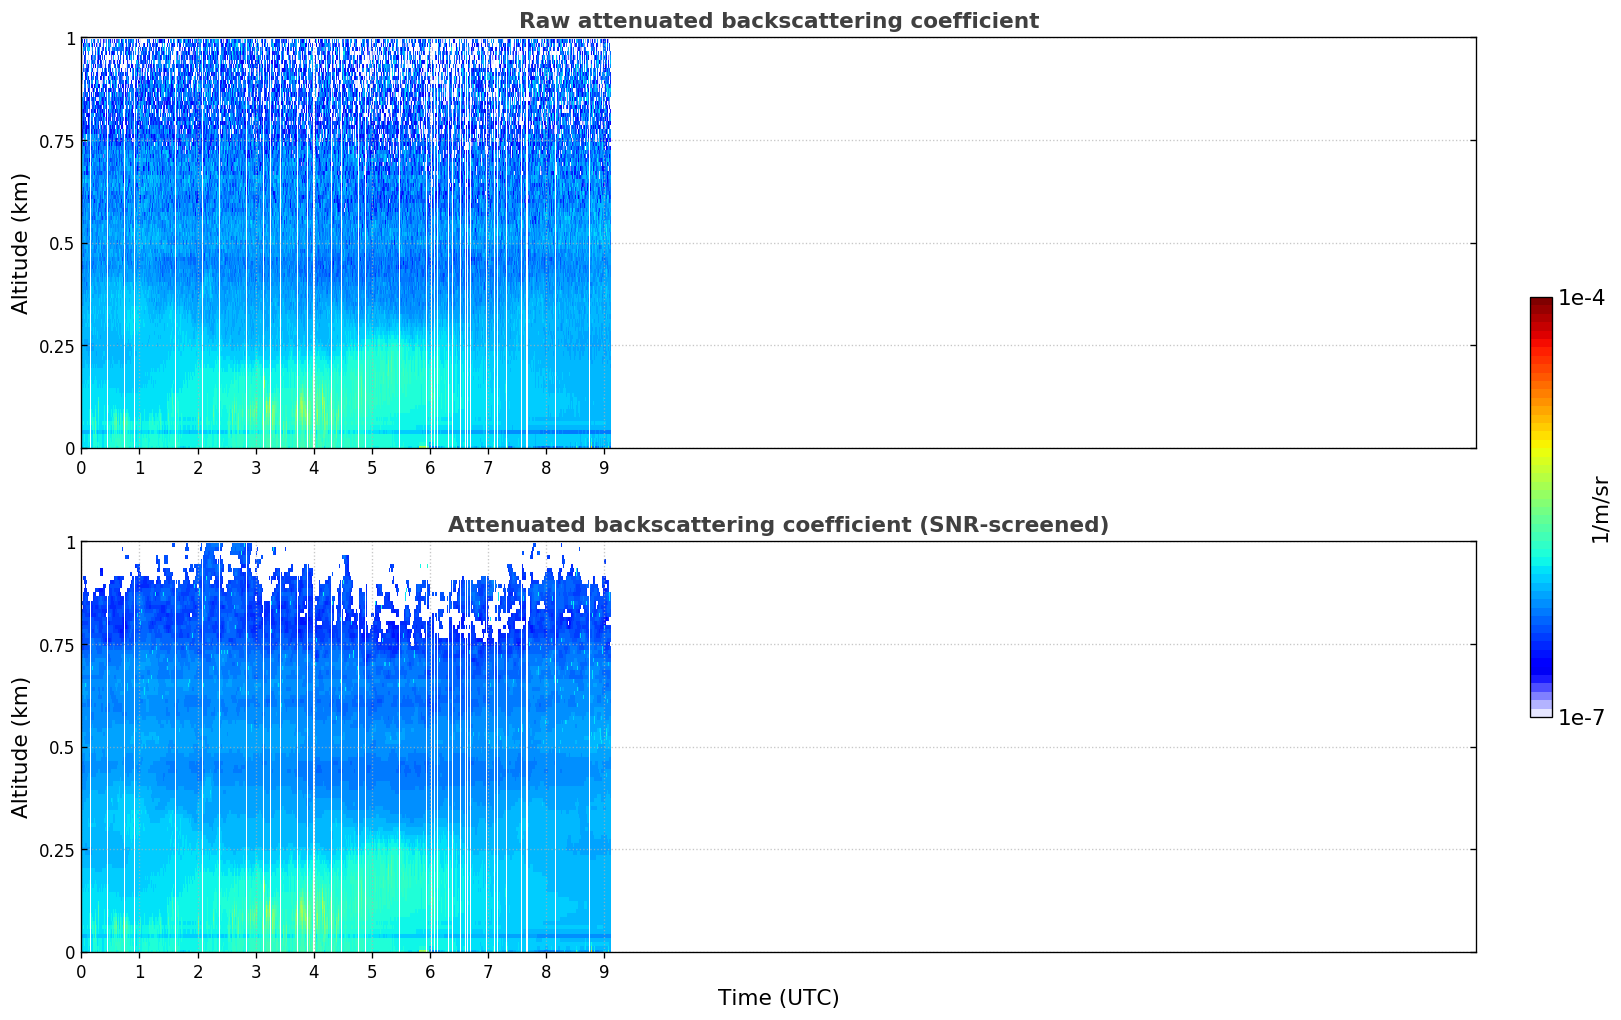Click the 'Attenuated backscattering coefficient (SNR-screened)' title

tap(778, 525)
